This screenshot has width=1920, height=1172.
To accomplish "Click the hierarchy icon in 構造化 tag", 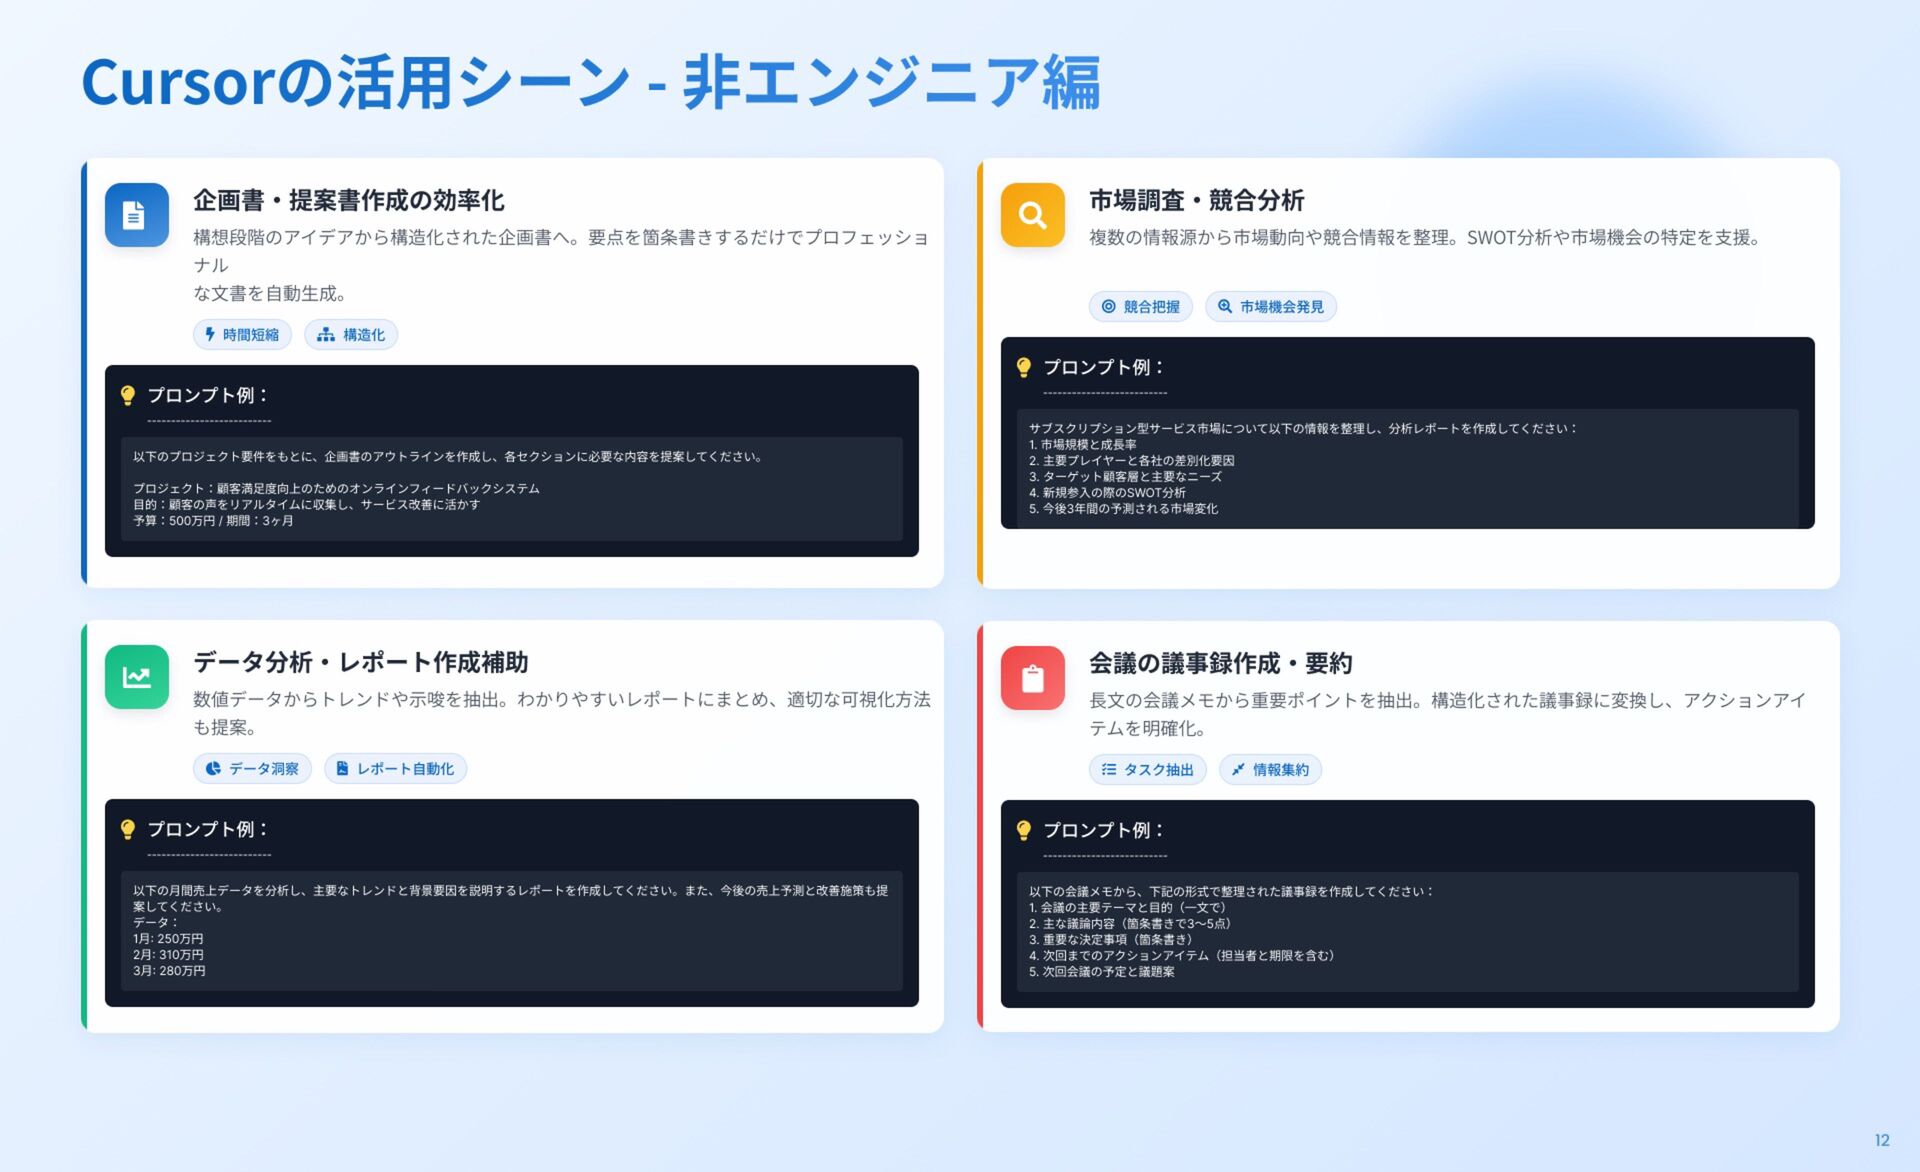I will 326,335.
